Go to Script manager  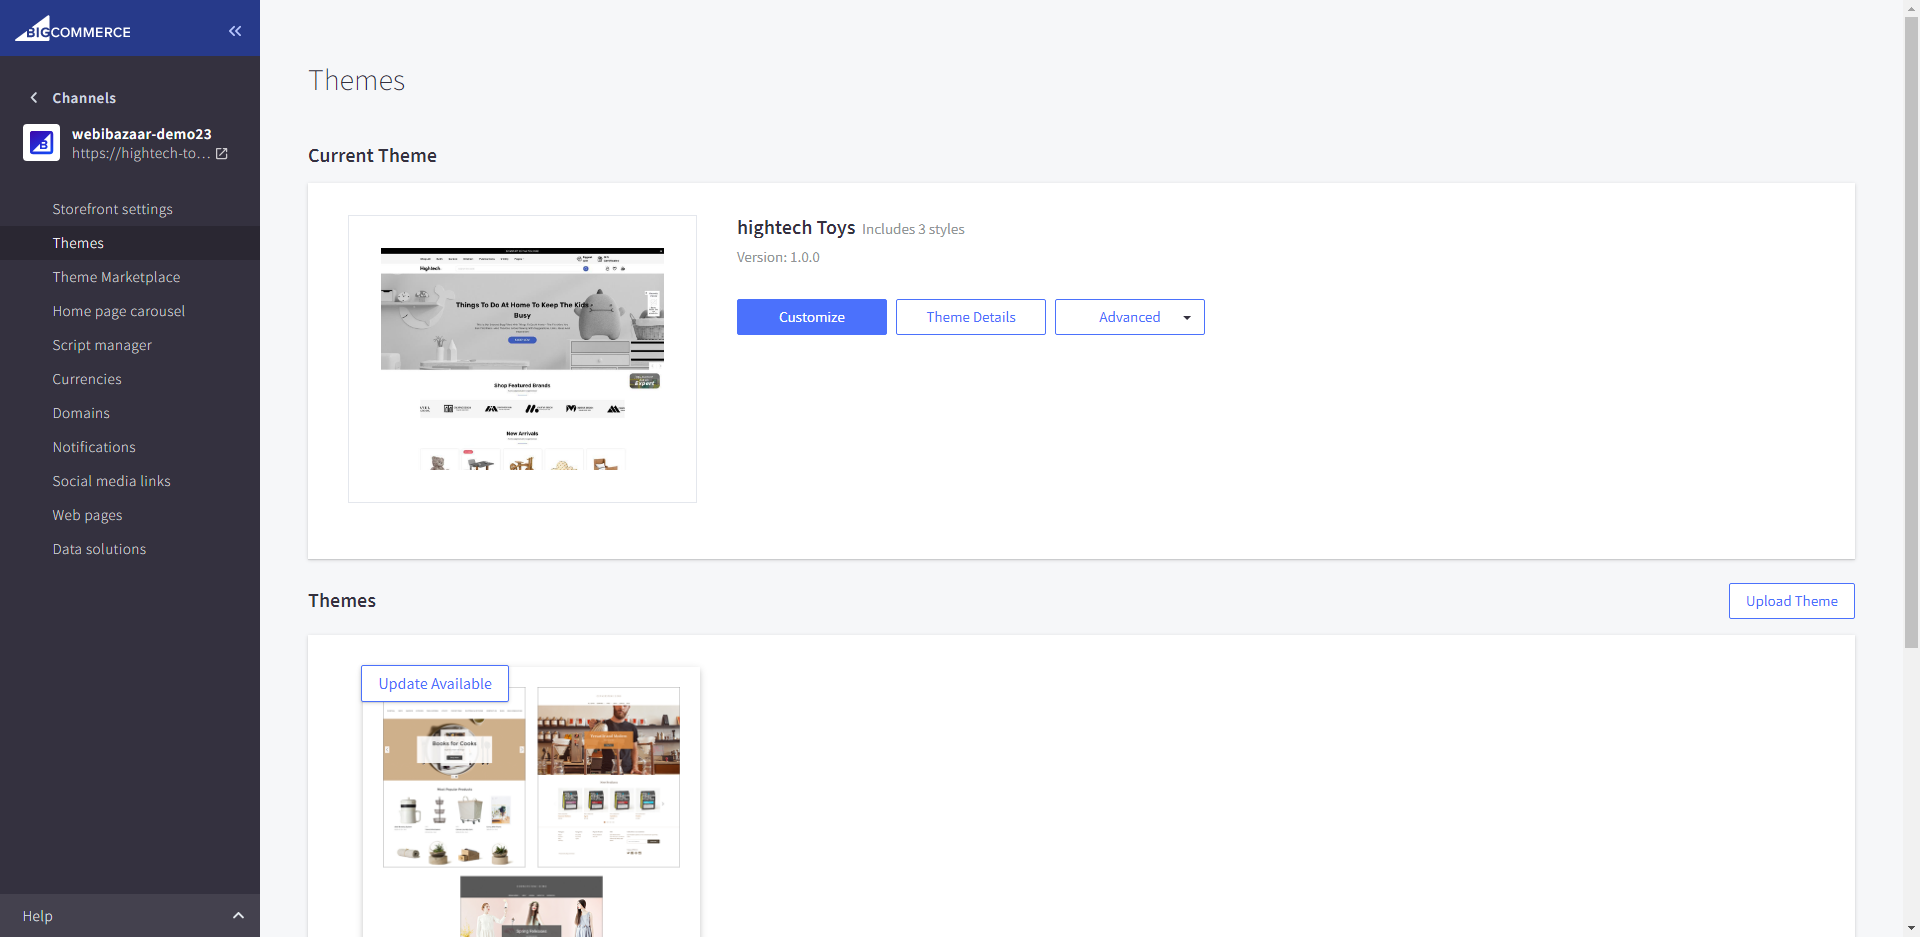(x=102, y=345)
